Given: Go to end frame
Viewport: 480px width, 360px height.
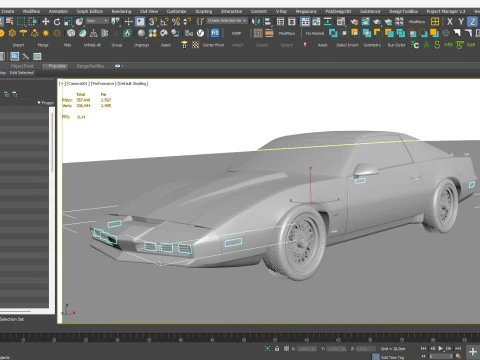Looking at the screenshot, I should click(458, 348).
